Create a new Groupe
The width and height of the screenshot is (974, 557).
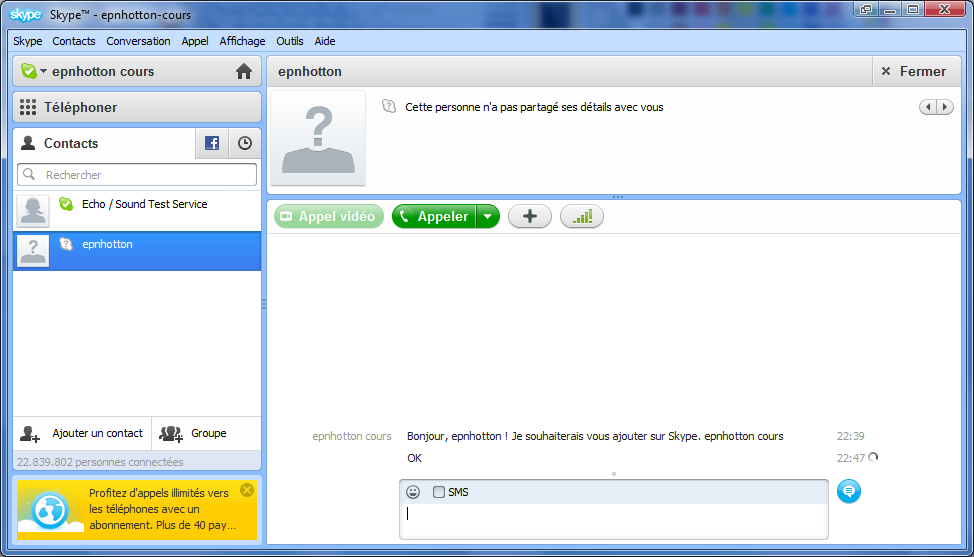[206, 433]
